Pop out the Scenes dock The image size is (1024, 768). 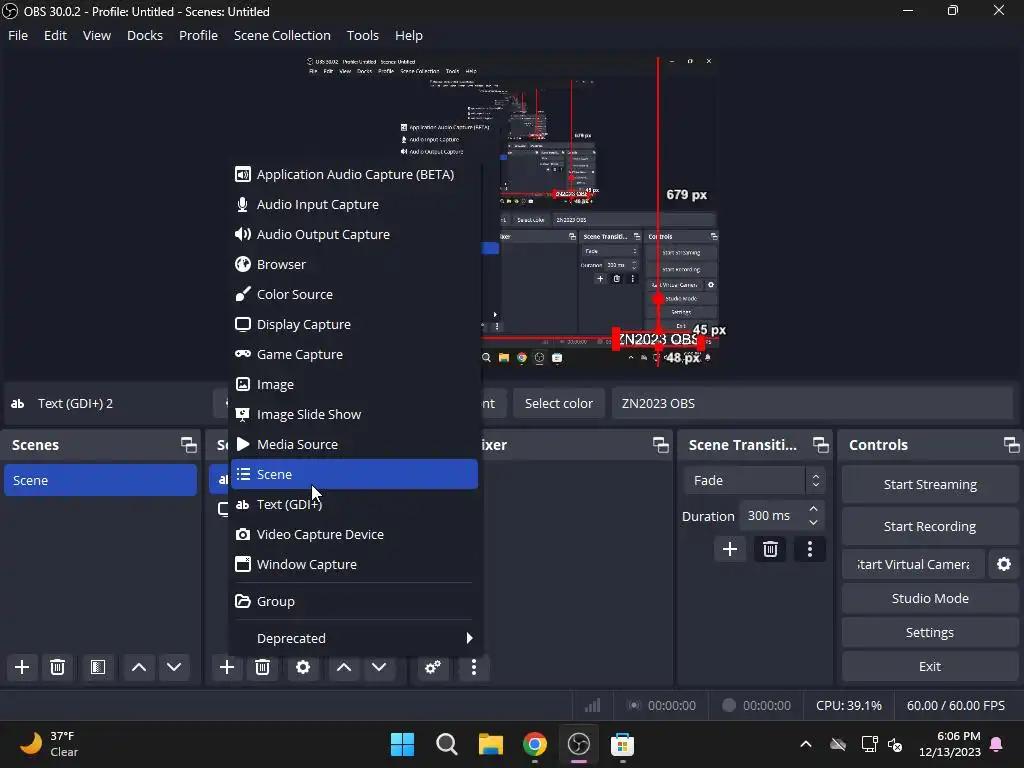click(x=189, y=445)
